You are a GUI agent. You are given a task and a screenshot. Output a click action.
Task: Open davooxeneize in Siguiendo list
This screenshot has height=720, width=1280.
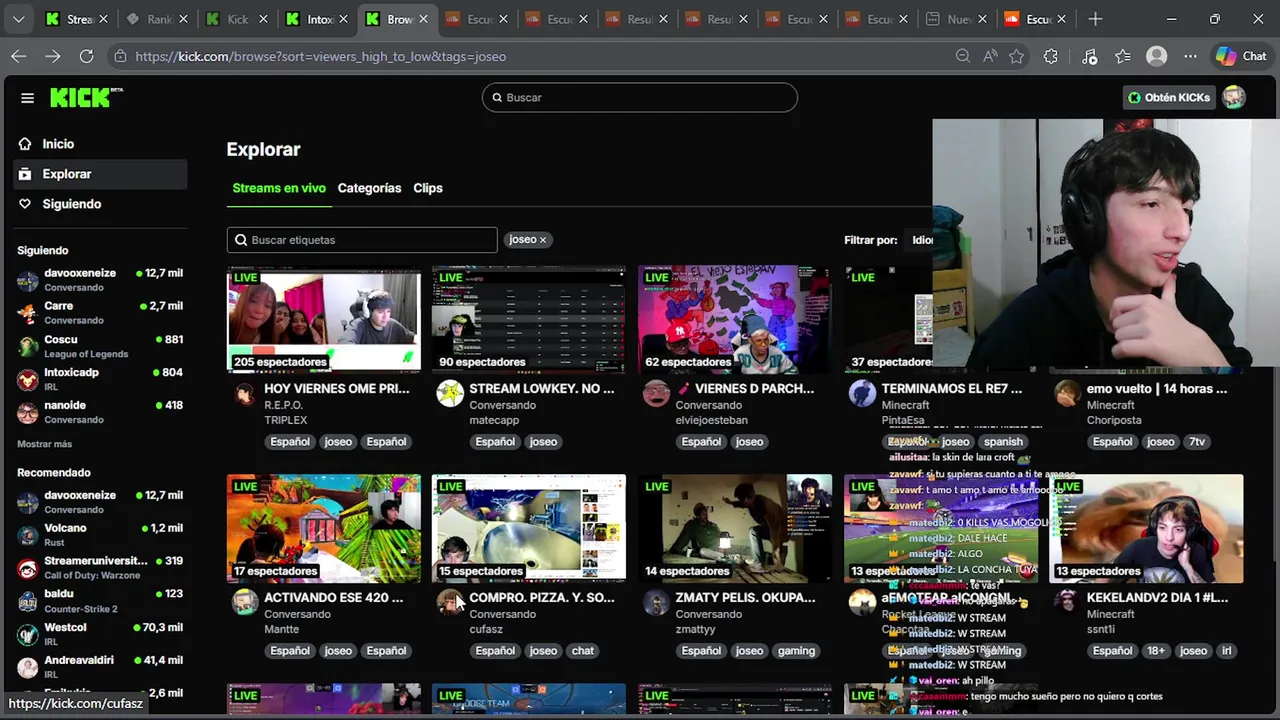100,280
